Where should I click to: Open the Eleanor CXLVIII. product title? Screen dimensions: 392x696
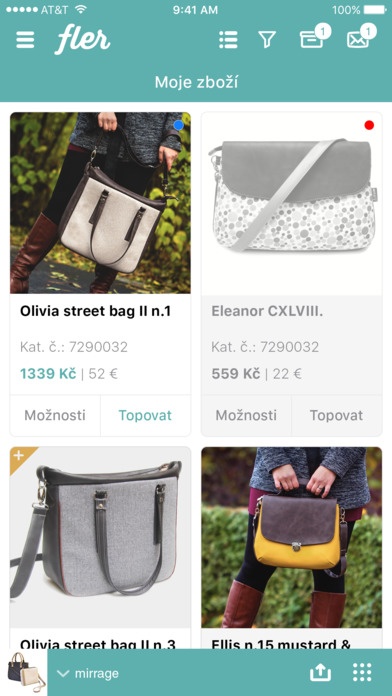click(267, 311)
